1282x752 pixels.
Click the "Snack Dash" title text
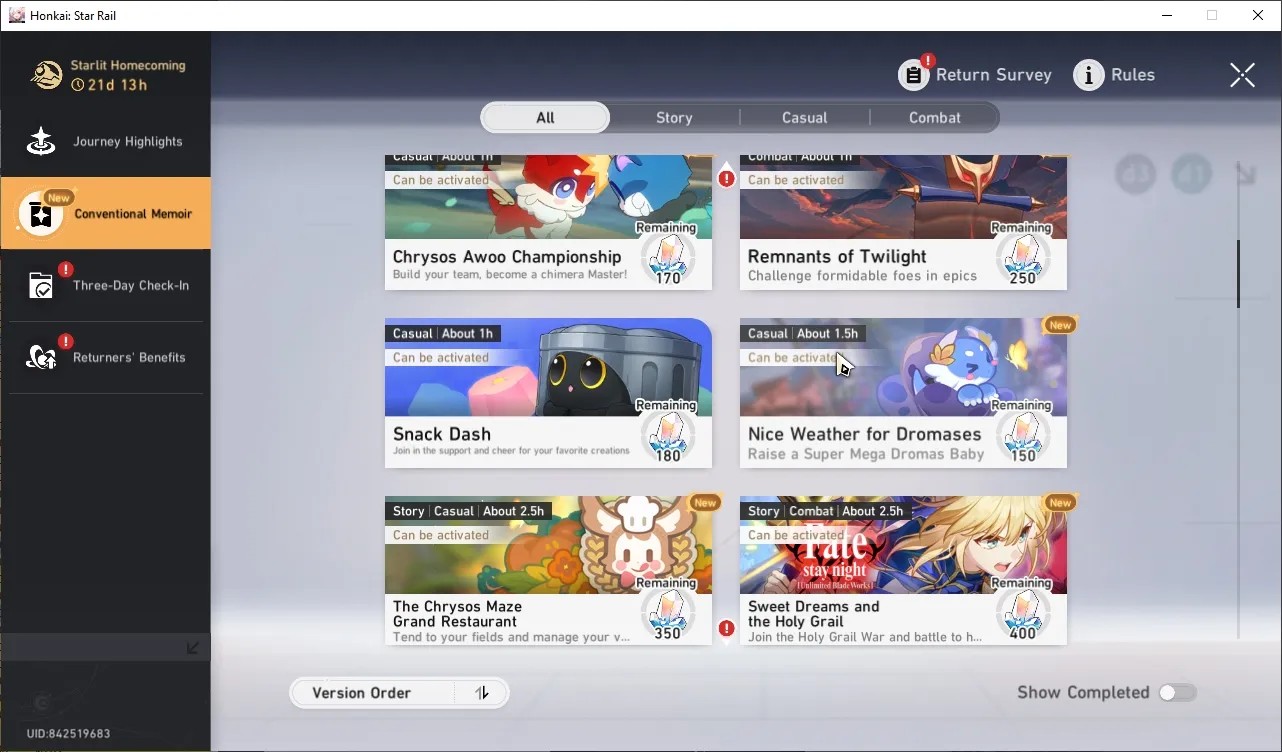442,434
